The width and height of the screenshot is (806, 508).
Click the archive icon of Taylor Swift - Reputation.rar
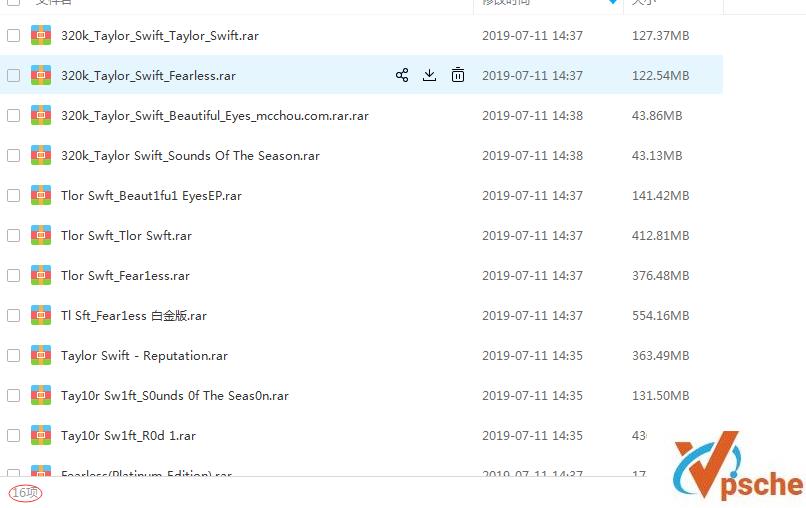pyautogui.click(x=41, y=355)
